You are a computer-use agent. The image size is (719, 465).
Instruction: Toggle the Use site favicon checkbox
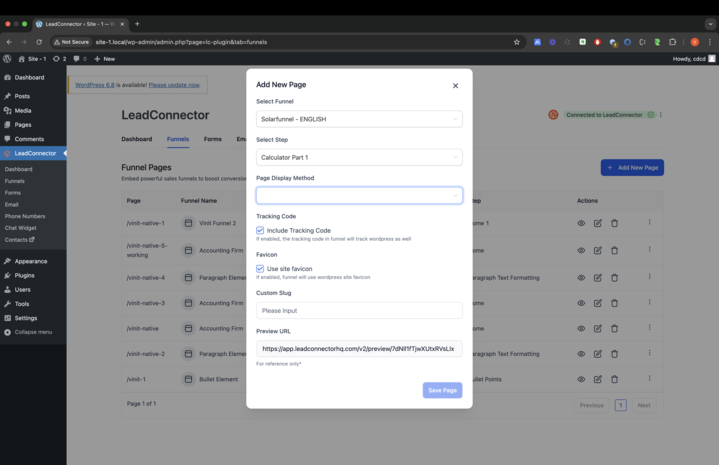point(260,268)
